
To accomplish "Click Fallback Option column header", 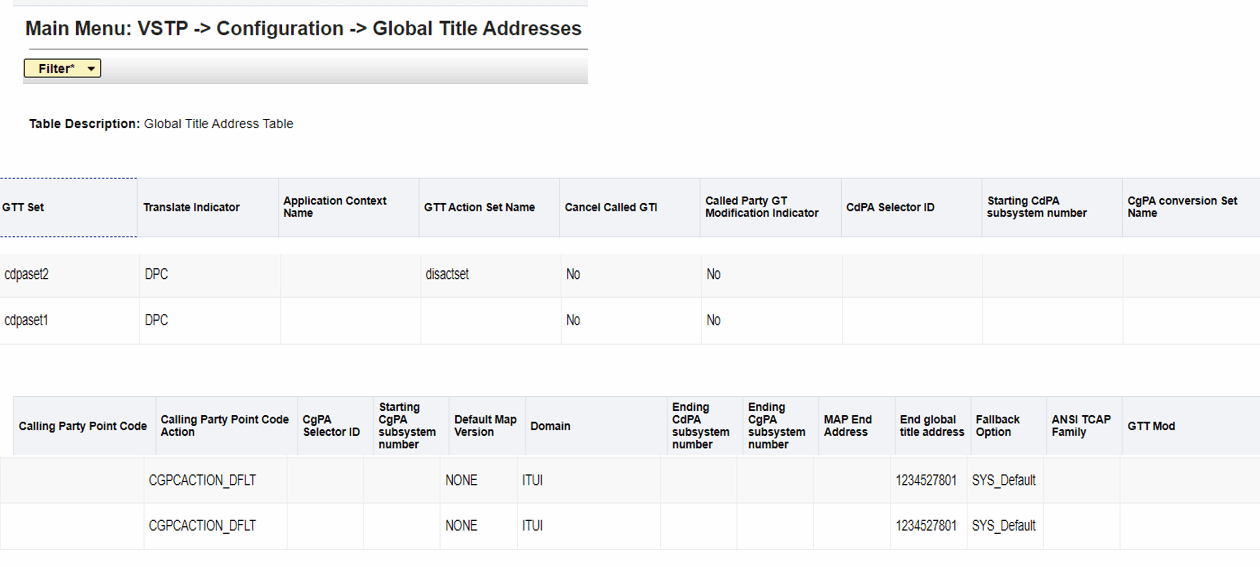I will [1008, 426].
